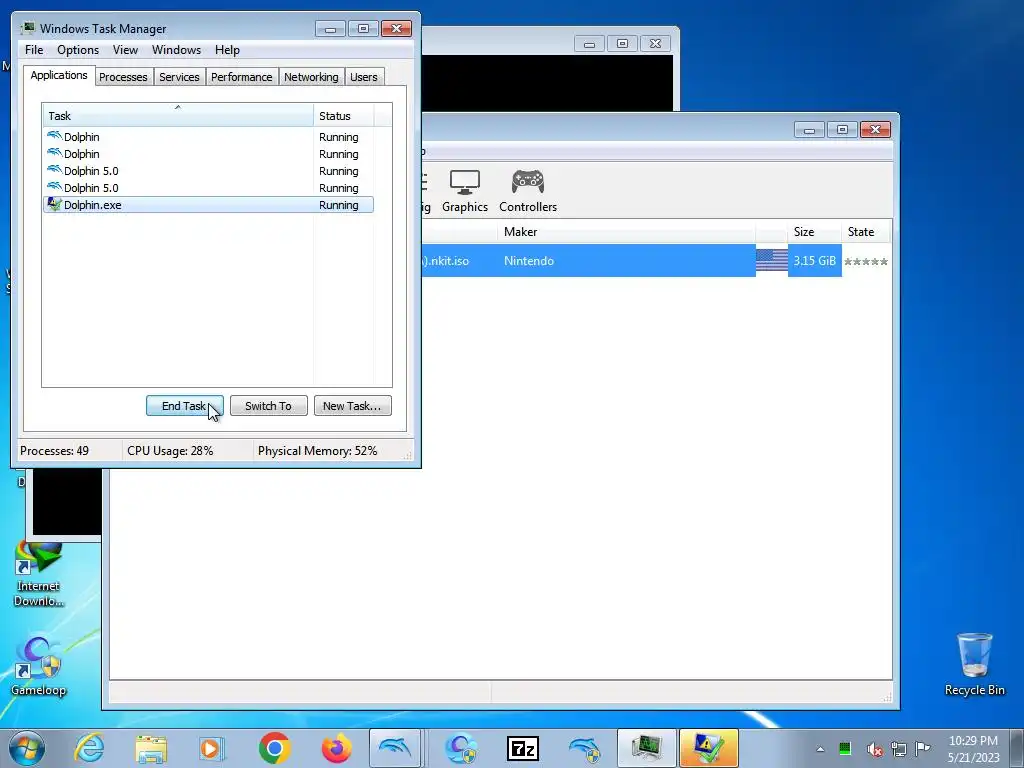Switch to the Networking tab
This screenshot has height=768, width=1024.
tap(311, 77)
